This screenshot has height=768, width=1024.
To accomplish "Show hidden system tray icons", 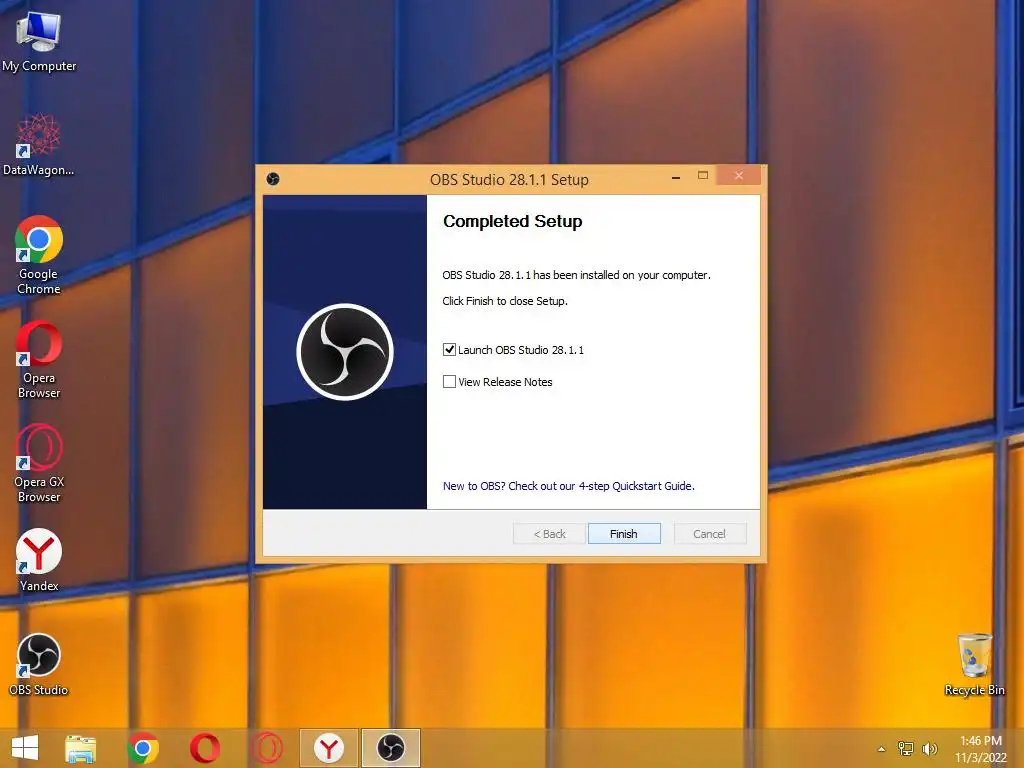I will tap(882, 749).
